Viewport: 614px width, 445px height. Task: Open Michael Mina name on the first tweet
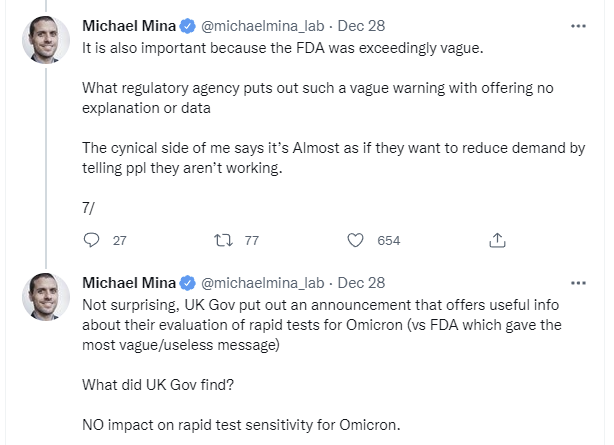pos(128,26)
